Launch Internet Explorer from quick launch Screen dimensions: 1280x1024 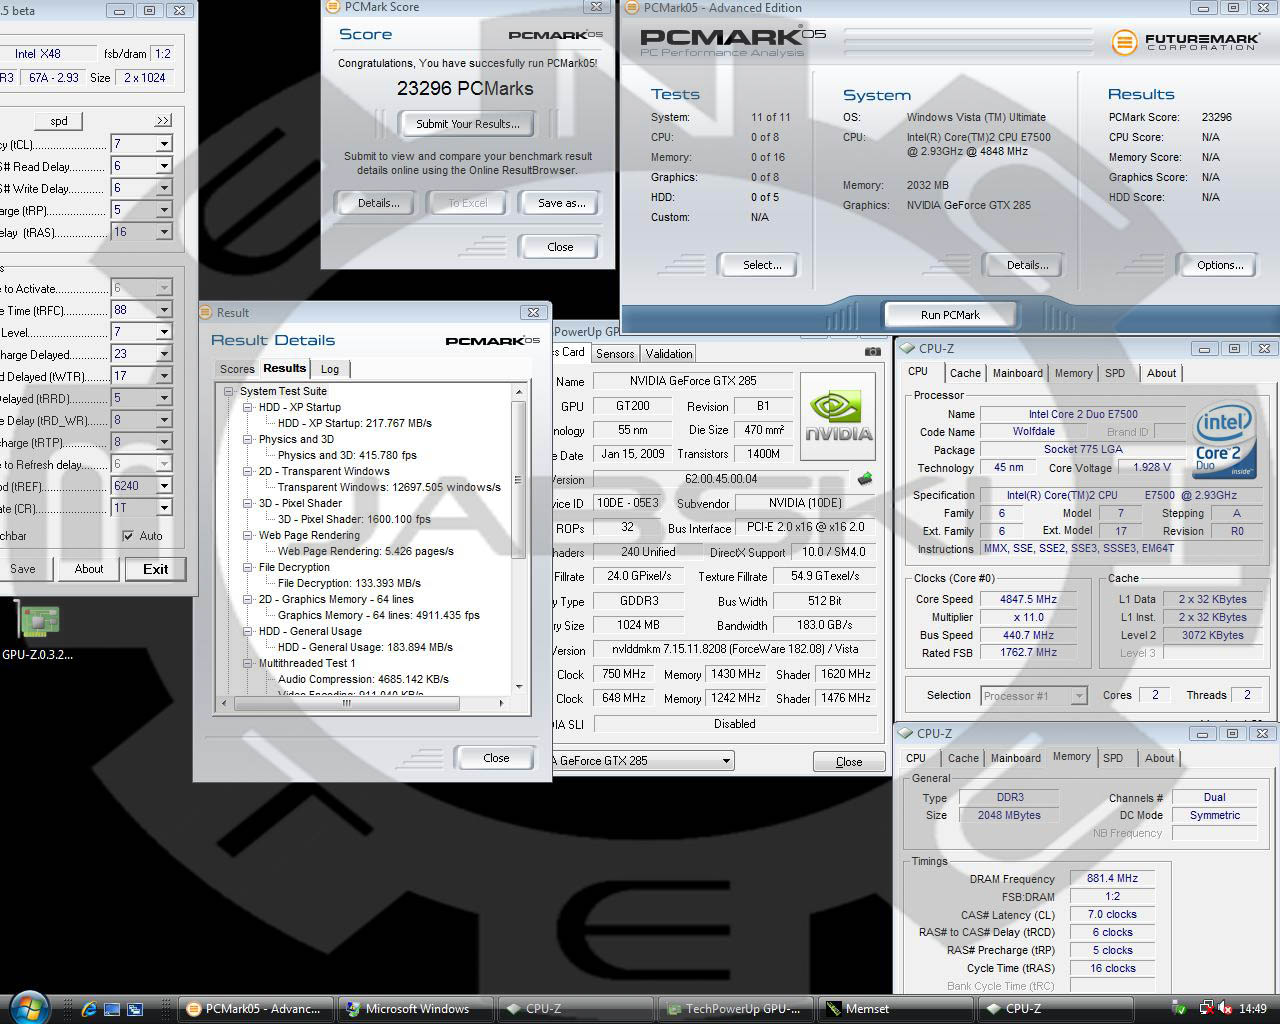coord(89,1009)
